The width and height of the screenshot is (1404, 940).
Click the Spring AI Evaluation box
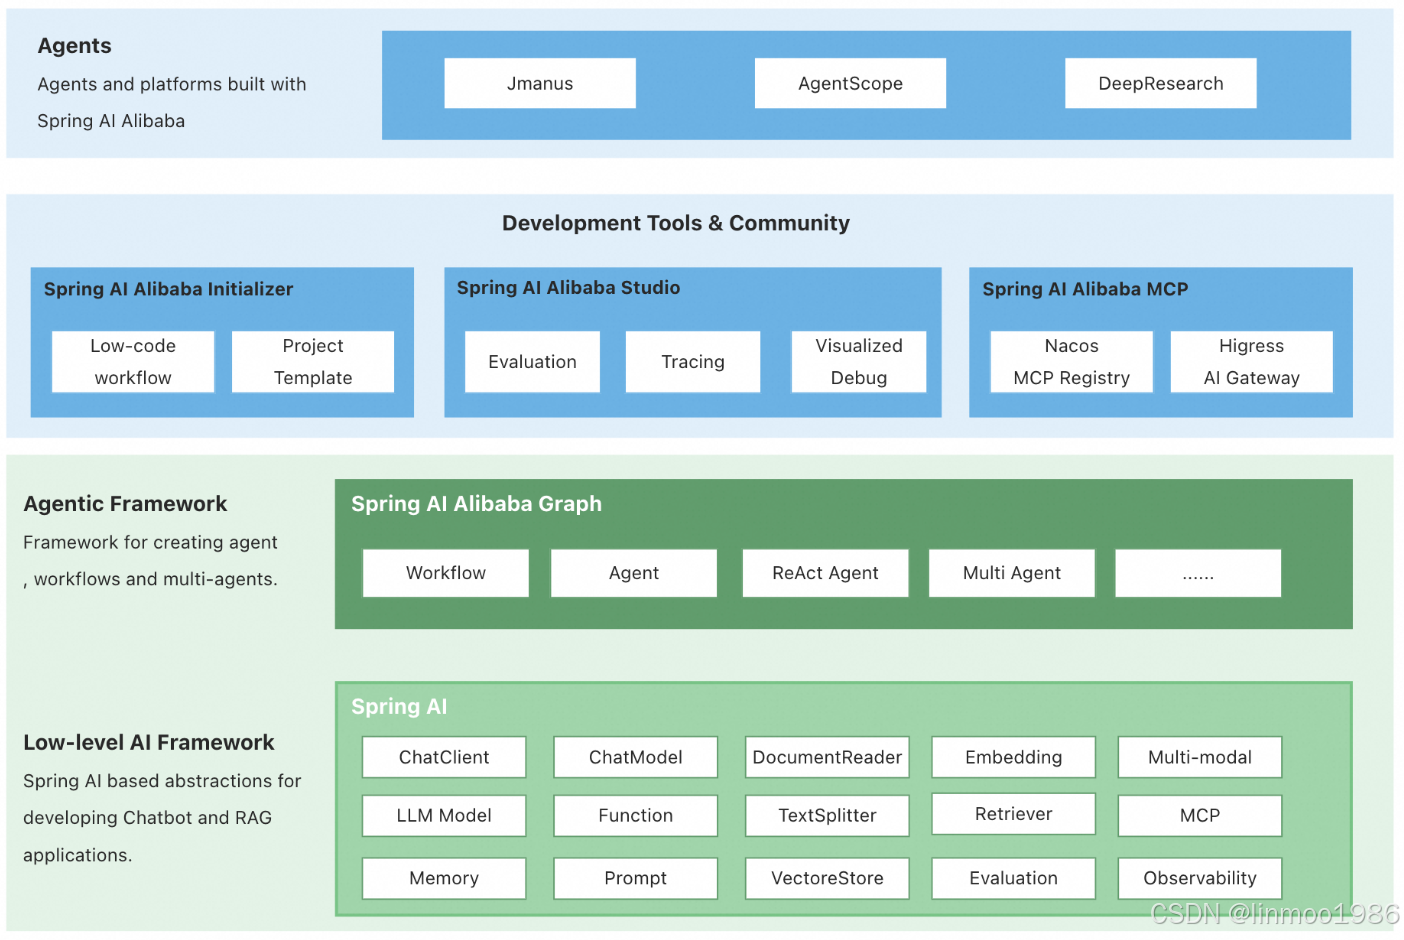[x=1014, y=878]
